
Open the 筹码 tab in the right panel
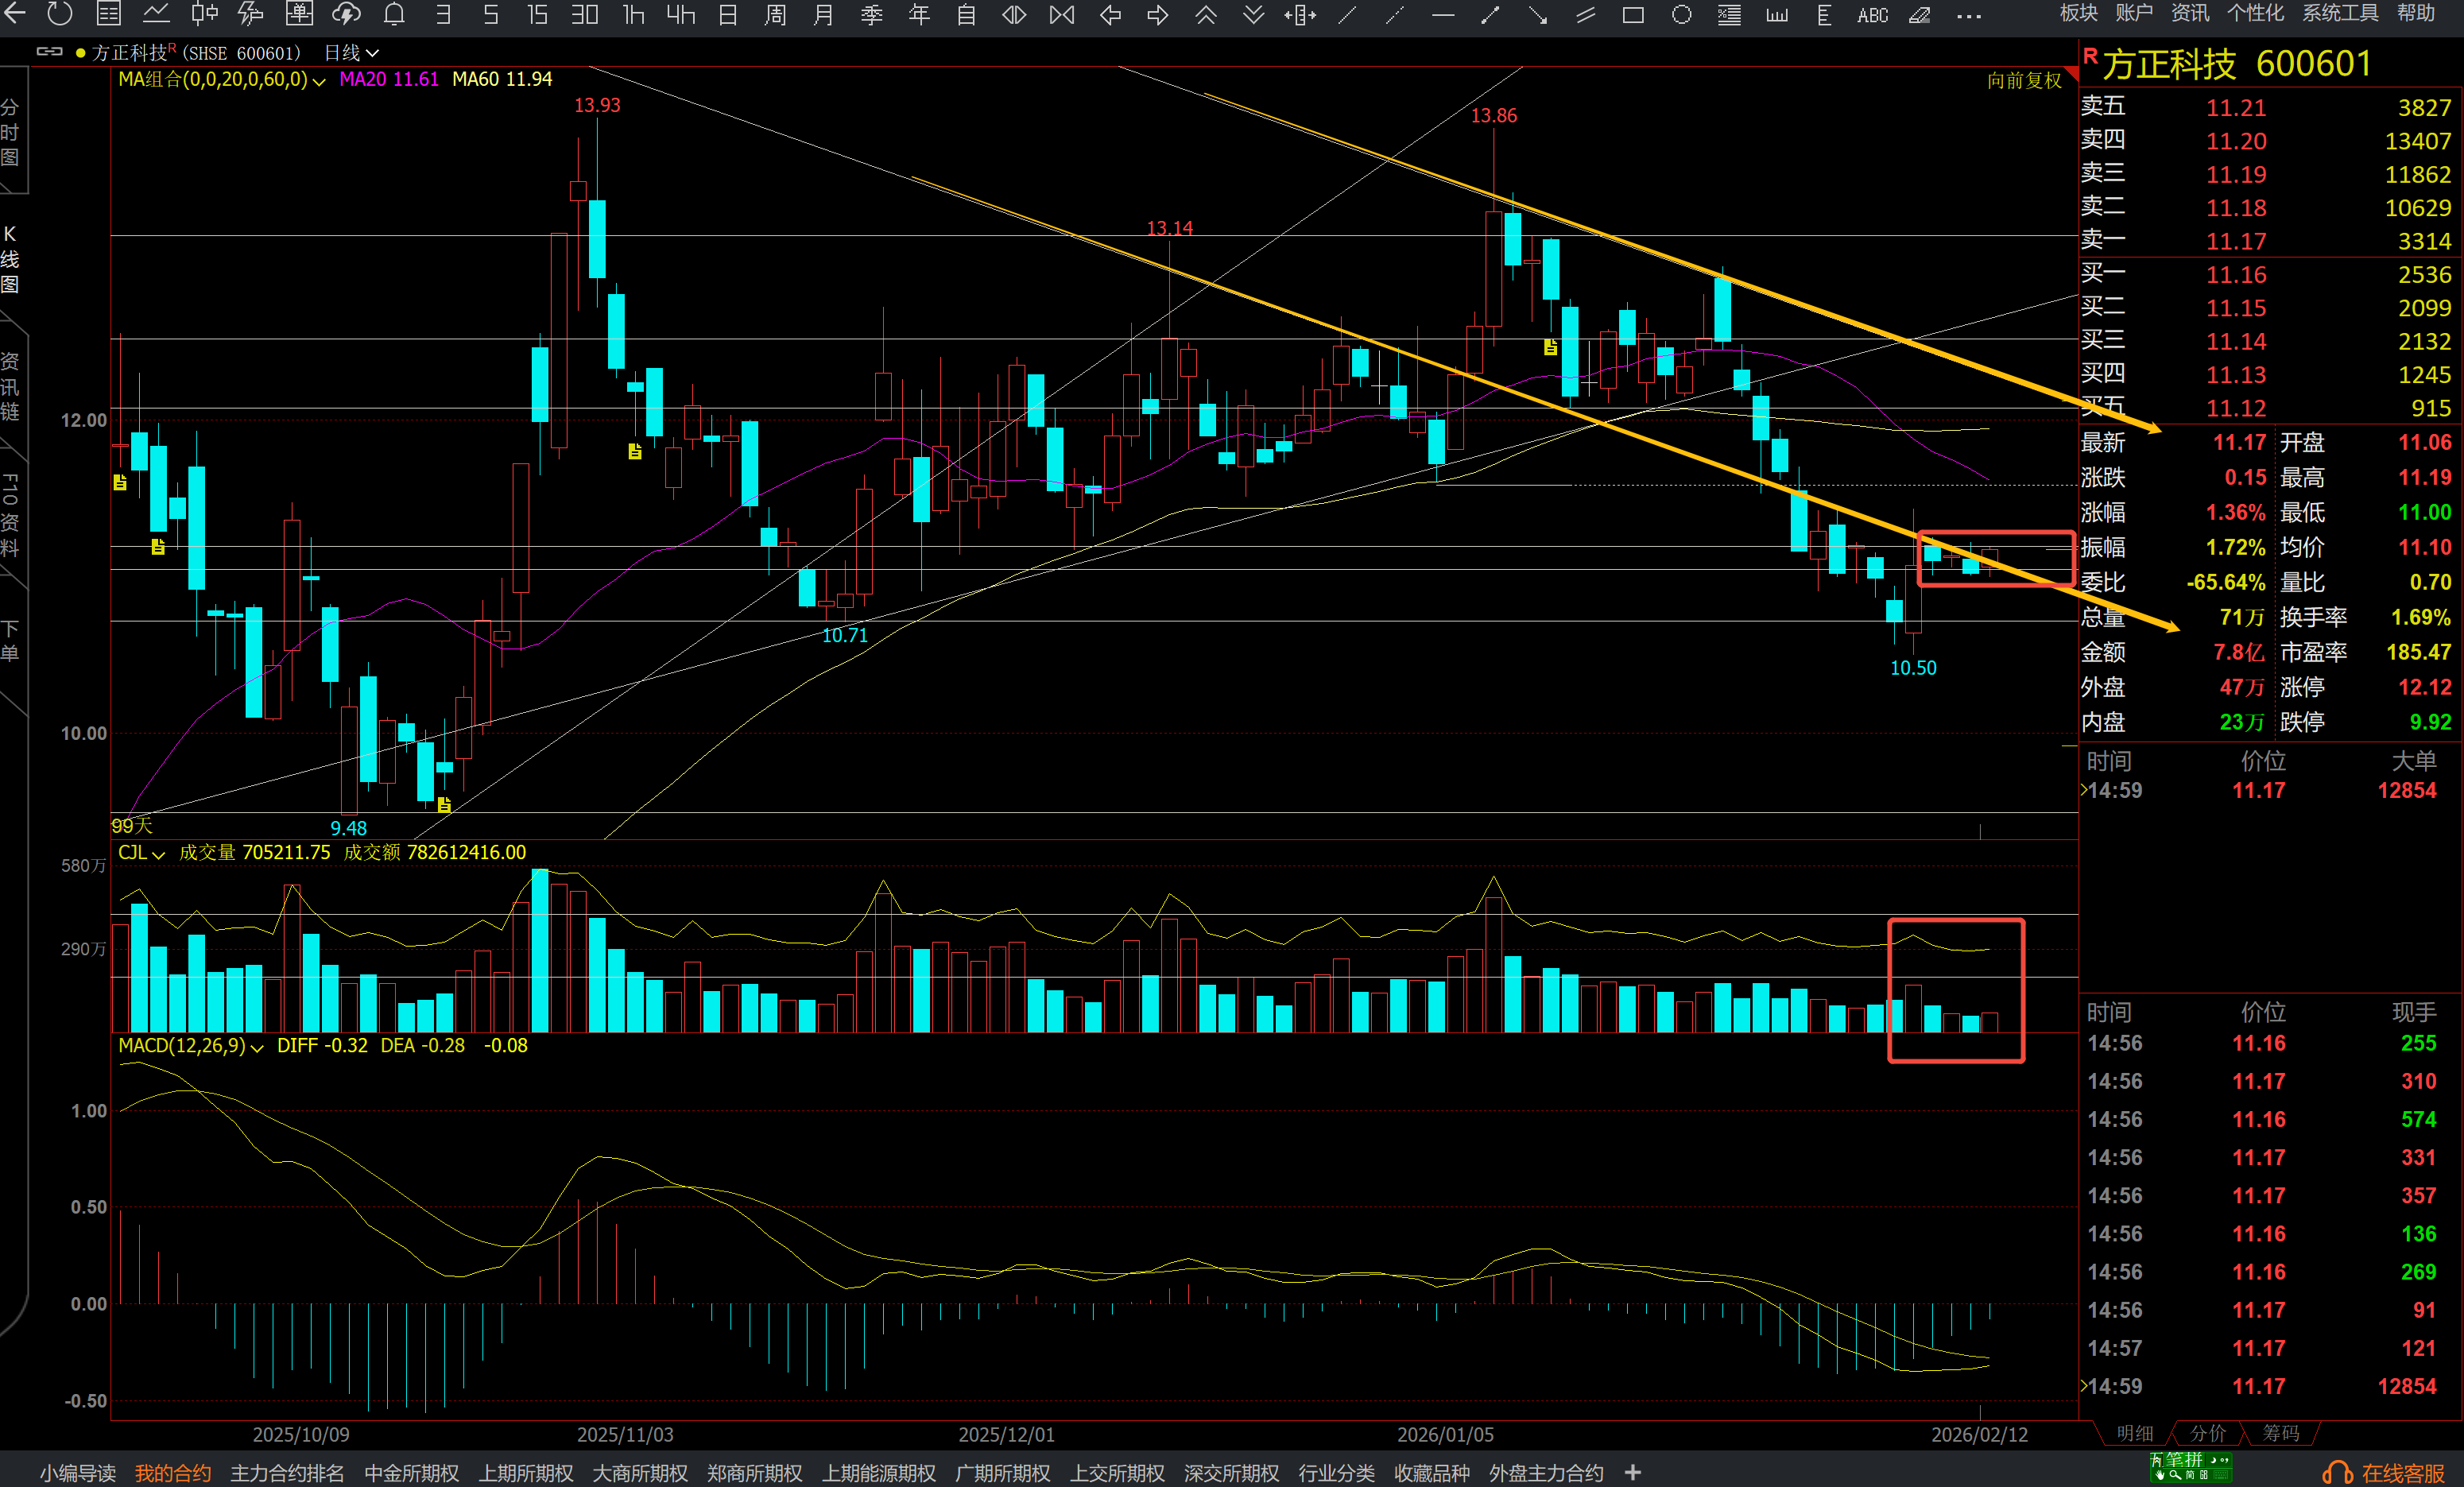2280,1433
